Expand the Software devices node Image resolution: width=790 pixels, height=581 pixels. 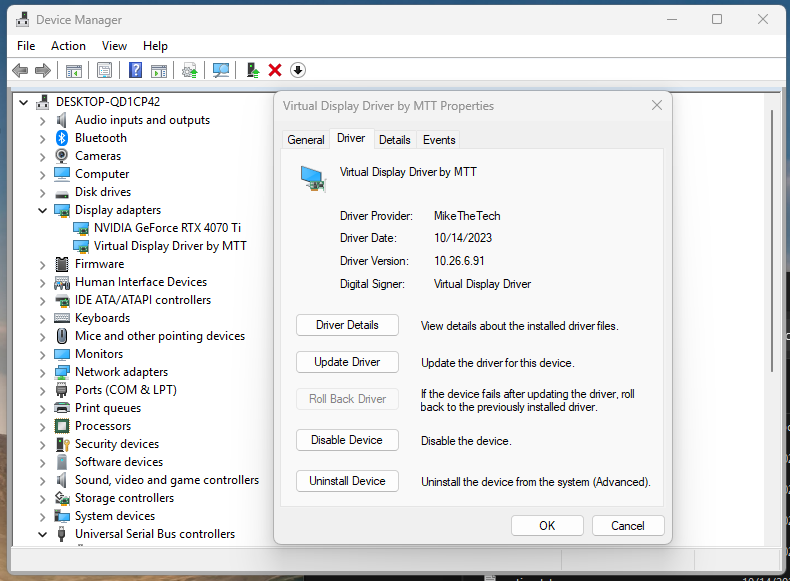point(42,463)
